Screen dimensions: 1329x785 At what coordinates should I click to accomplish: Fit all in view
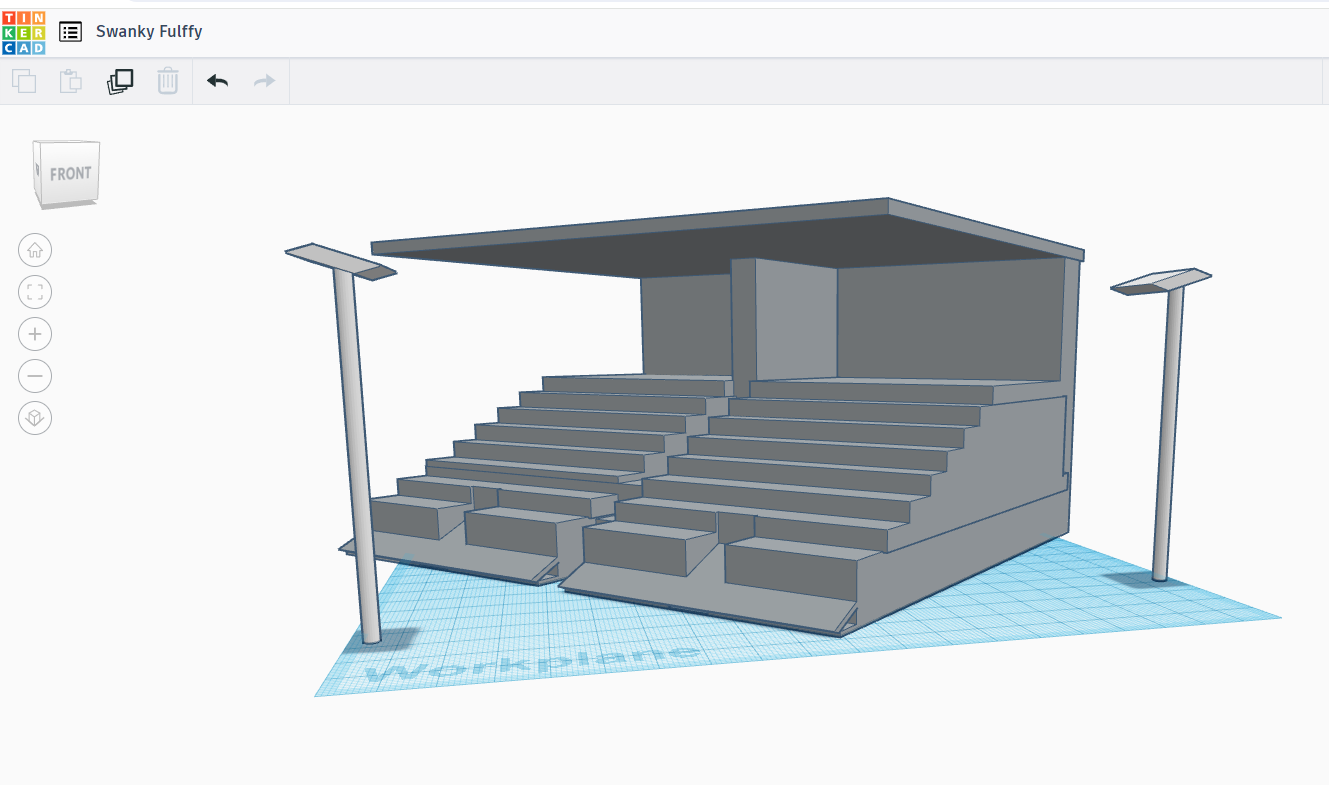(35, 292)
